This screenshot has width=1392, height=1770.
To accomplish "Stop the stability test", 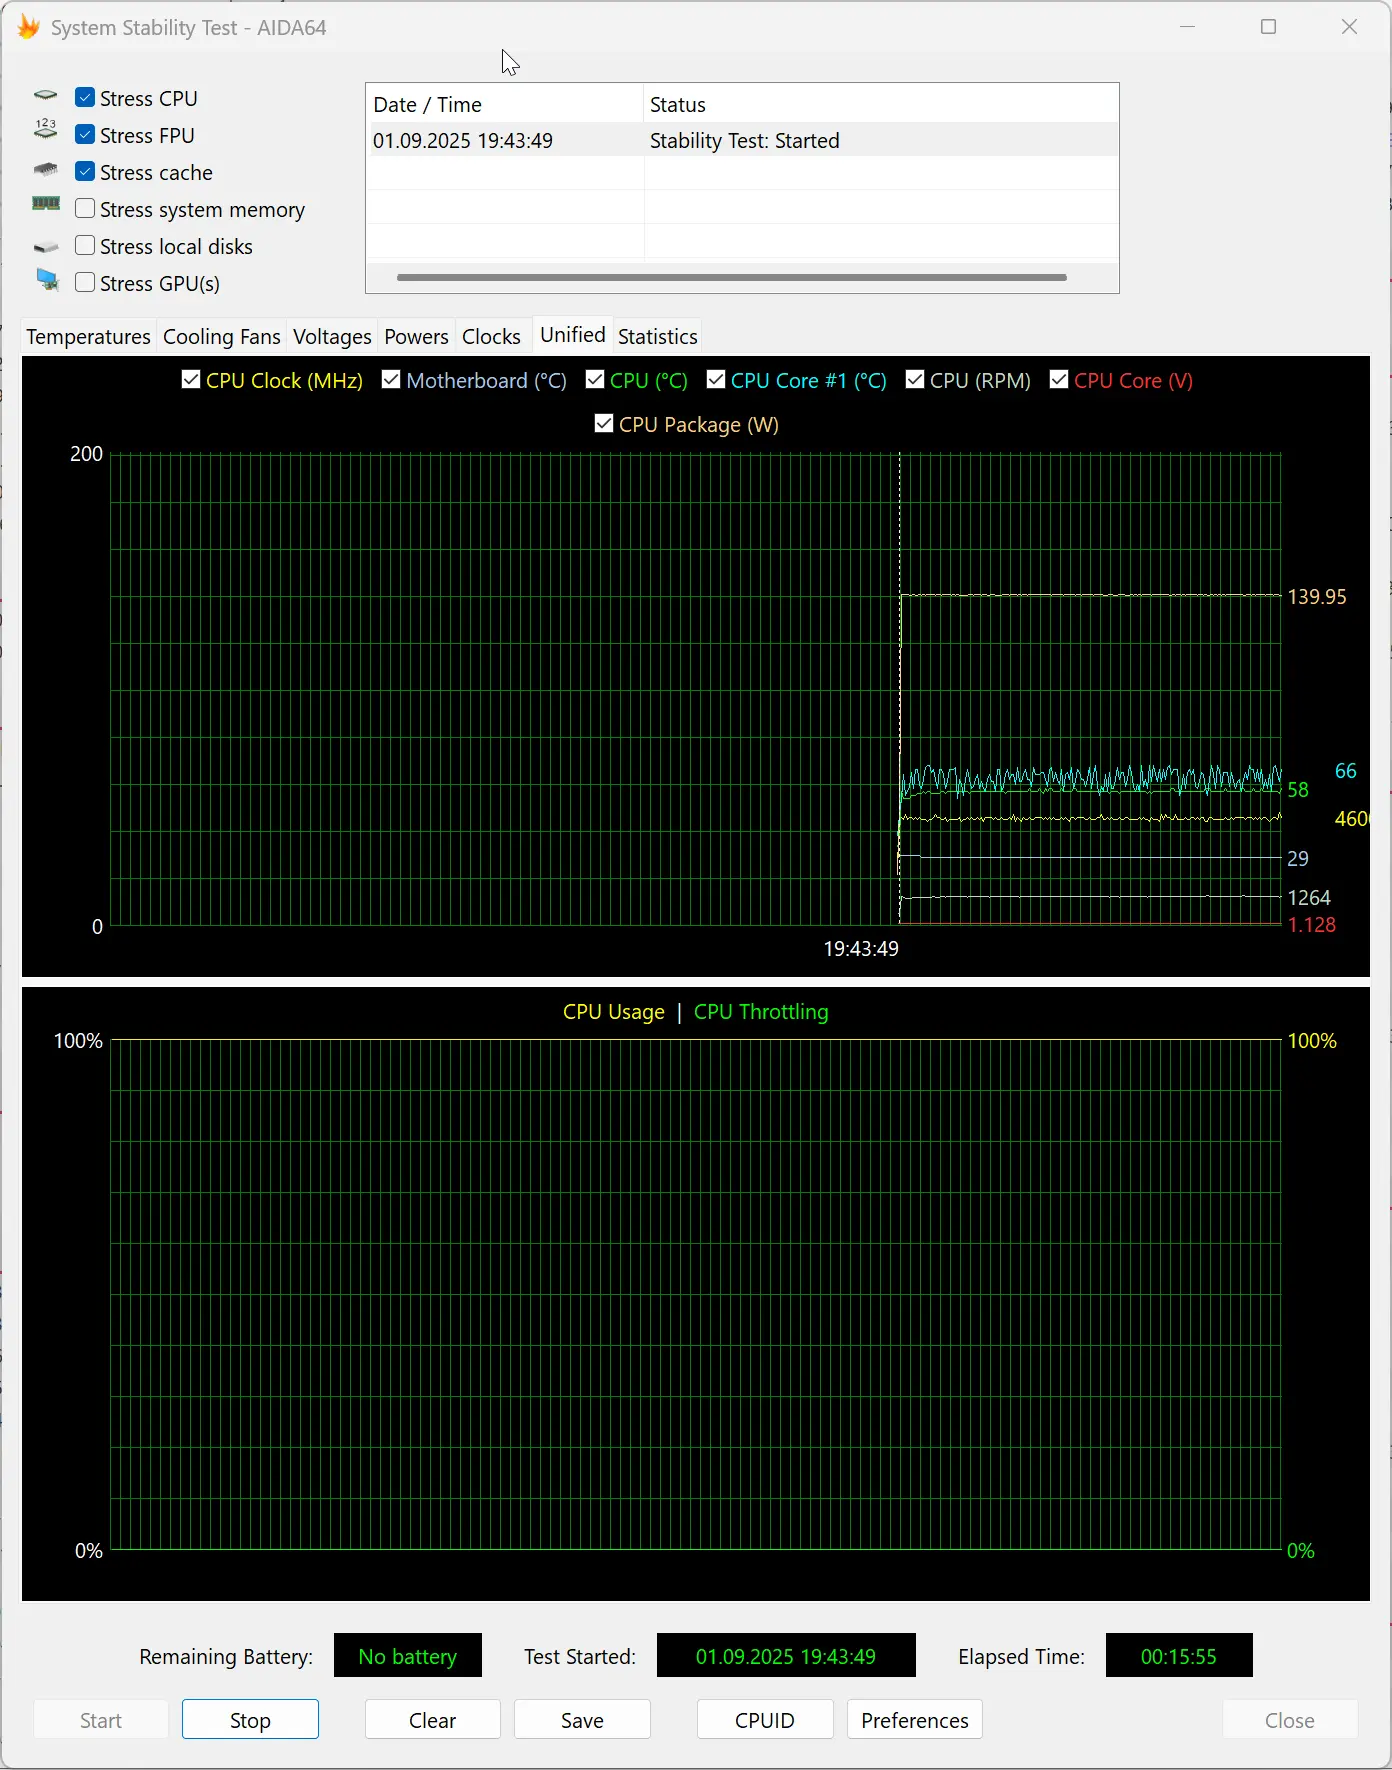I will click(x=250, y=1720).
